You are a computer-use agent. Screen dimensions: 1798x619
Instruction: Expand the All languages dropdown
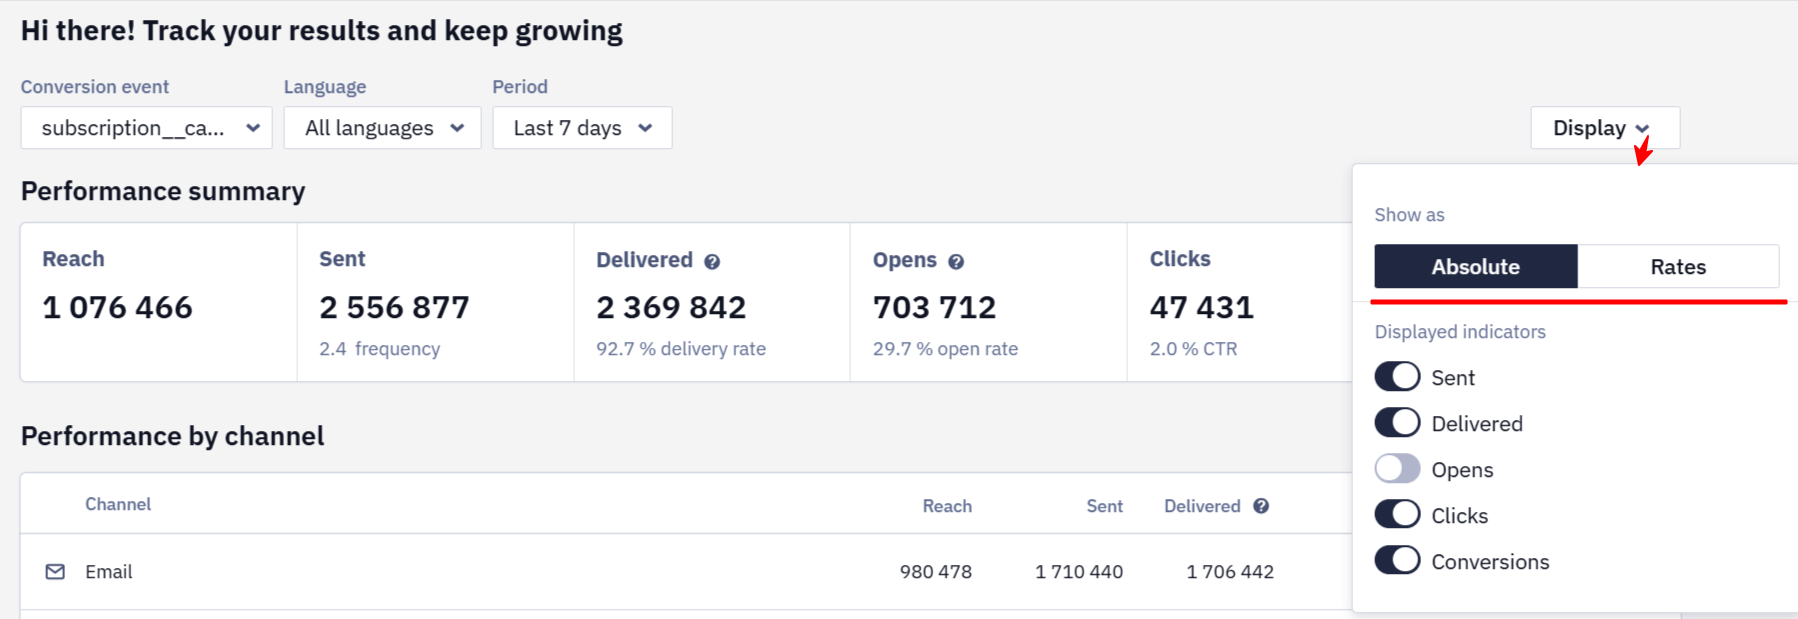click(382, 128)
